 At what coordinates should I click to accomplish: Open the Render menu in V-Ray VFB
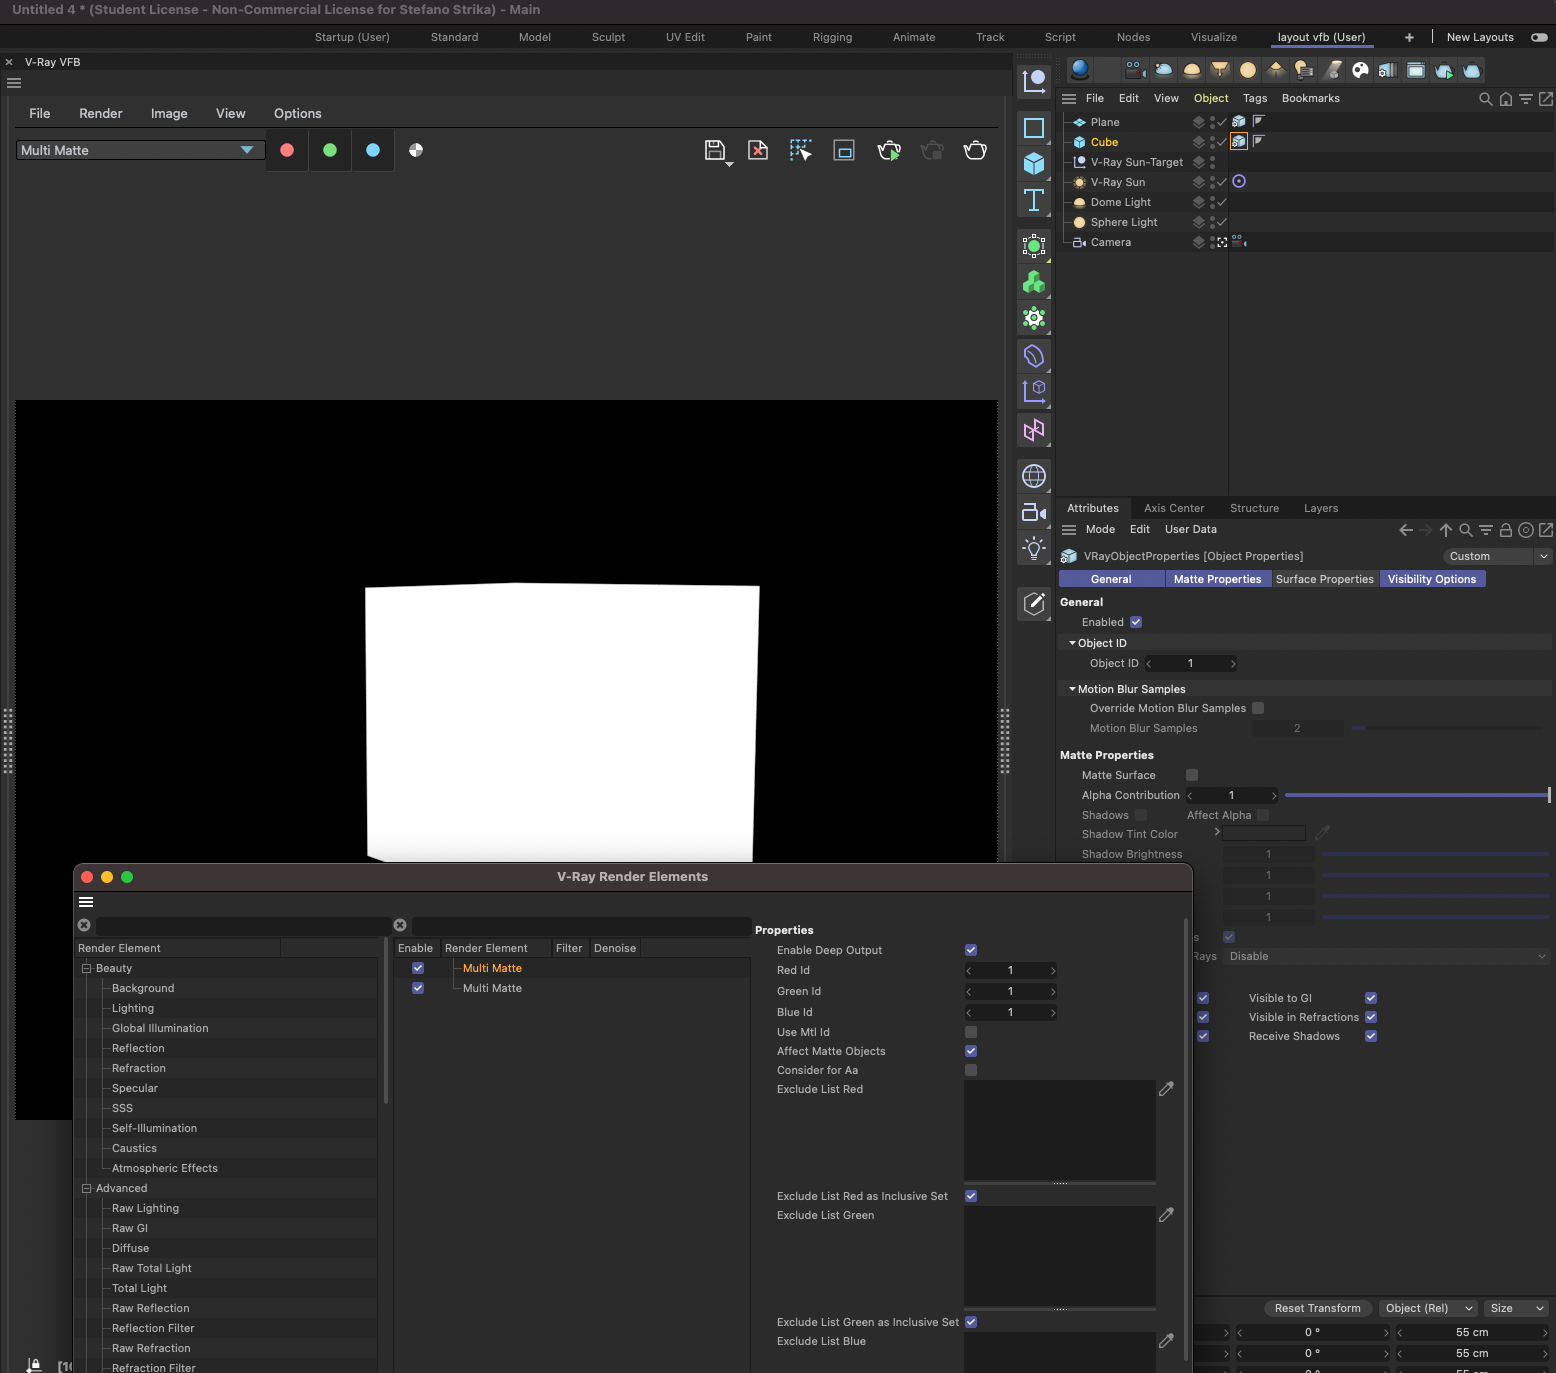[101, 113]
